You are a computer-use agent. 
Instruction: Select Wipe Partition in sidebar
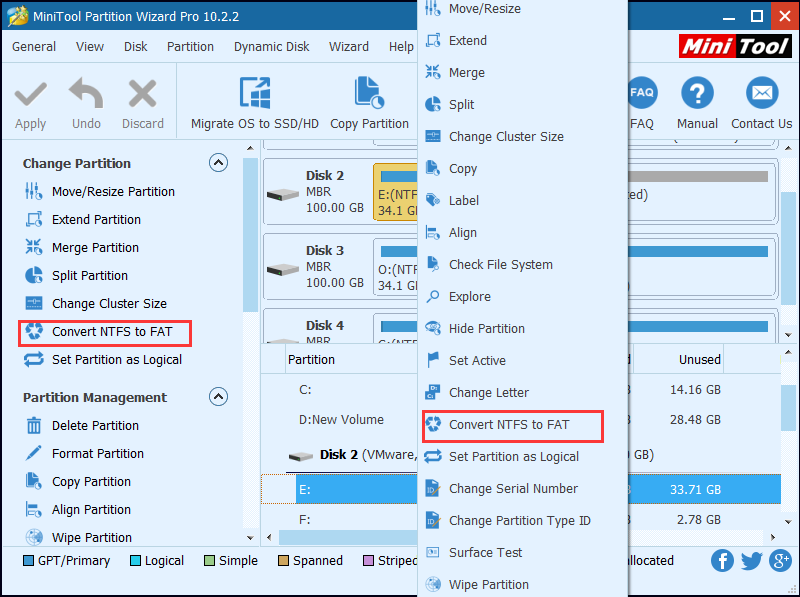click(x=79, y=537)
